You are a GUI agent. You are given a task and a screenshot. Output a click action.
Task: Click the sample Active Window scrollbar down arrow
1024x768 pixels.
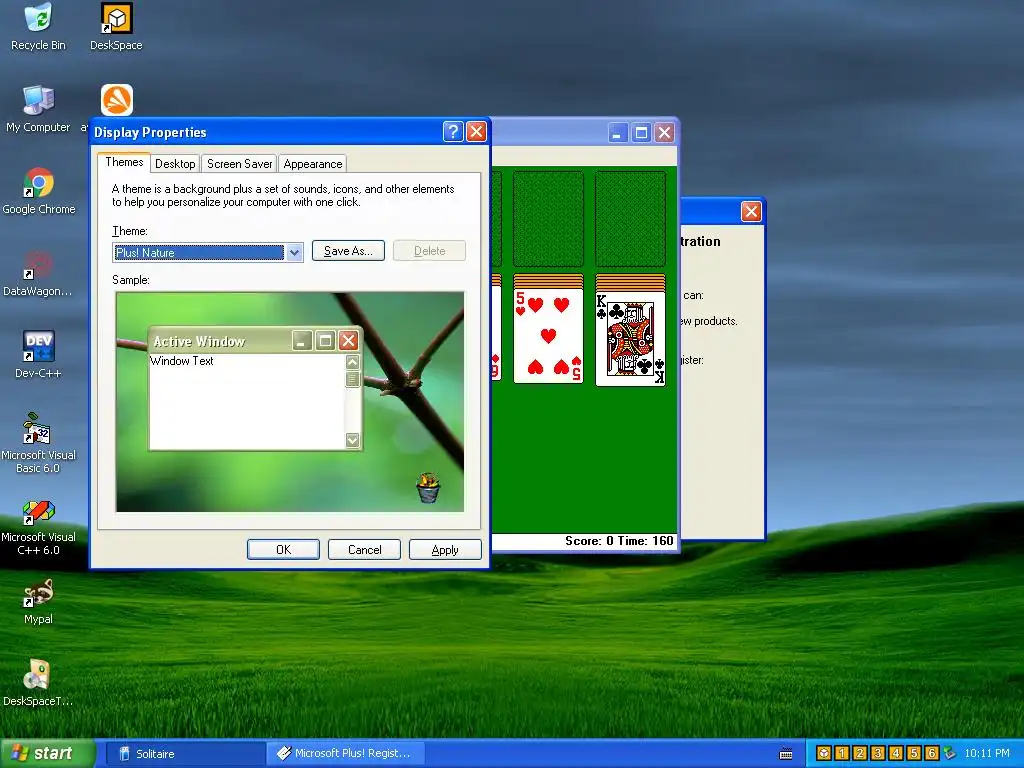pos(353,440)
